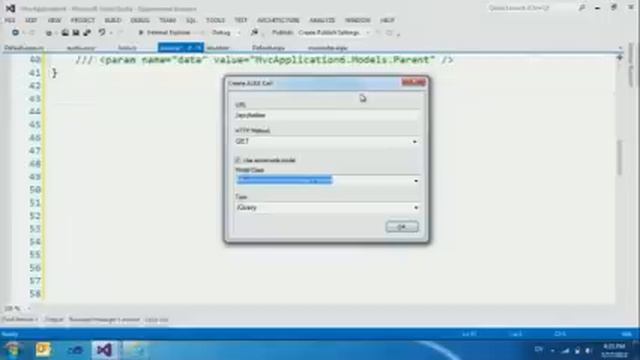Click the OK button in dialog
The image size is (640, 360).
point(402,227)
